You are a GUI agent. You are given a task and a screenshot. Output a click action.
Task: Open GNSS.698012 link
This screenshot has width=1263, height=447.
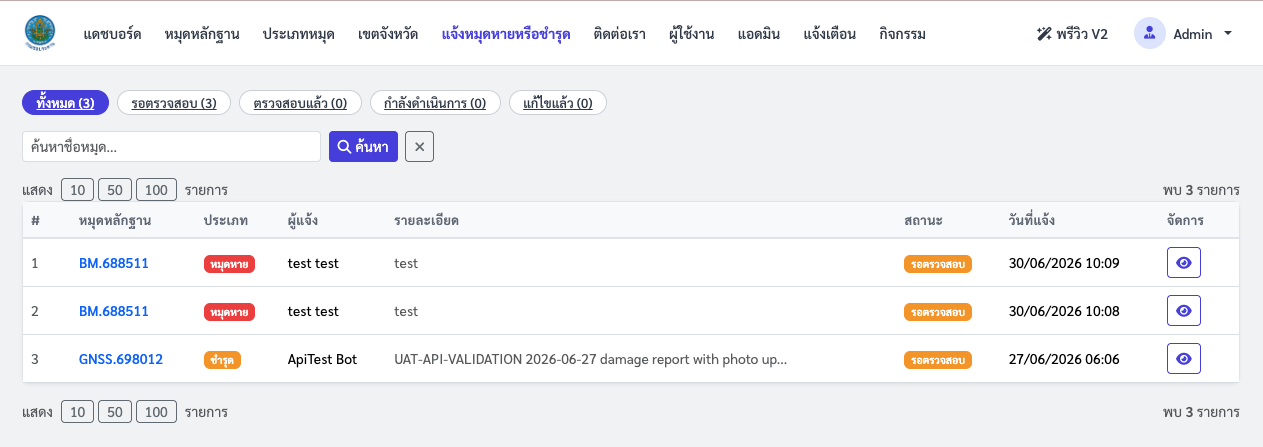(x=121, y=359)
